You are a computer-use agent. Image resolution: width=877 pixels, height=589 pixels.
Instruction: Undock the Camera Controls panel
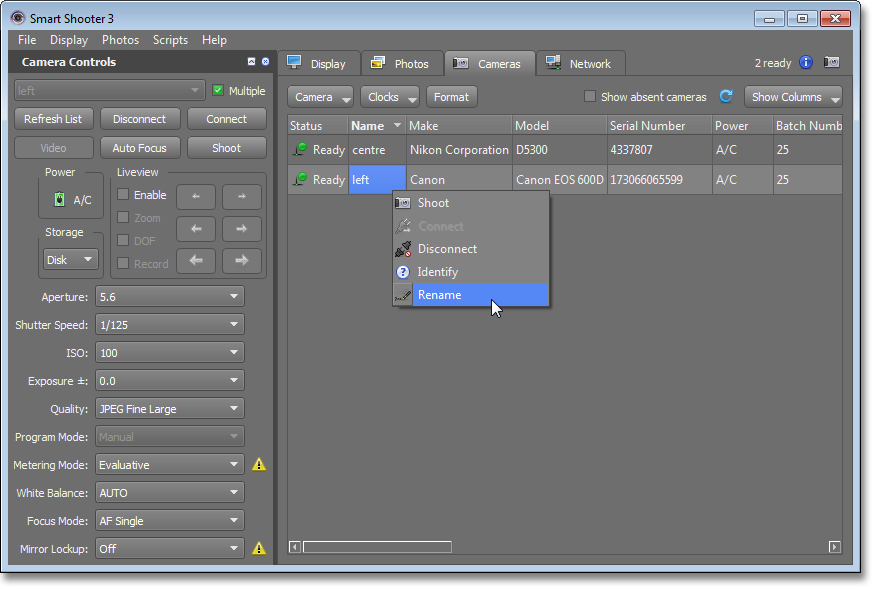pos(251,62)
